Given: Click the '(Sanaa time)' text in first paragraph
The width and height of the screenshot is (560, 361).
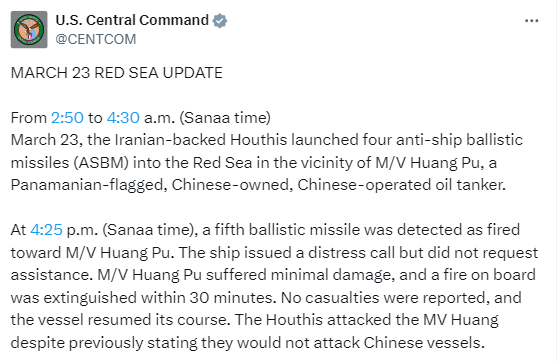Looking at the screenshot, I should 225,118.
